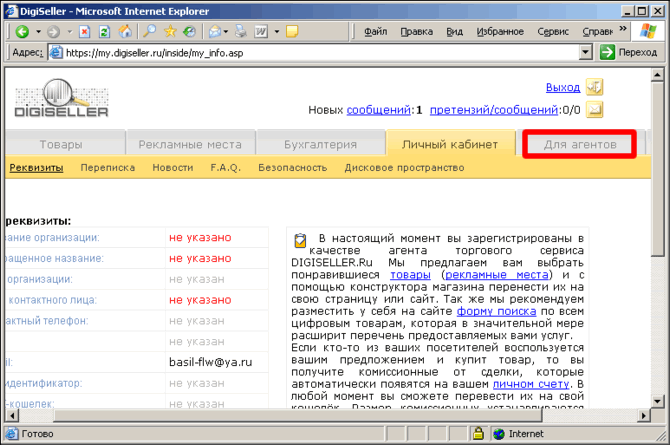Follow the рекламные места link
670x445 pixels.
pos(497,274)
